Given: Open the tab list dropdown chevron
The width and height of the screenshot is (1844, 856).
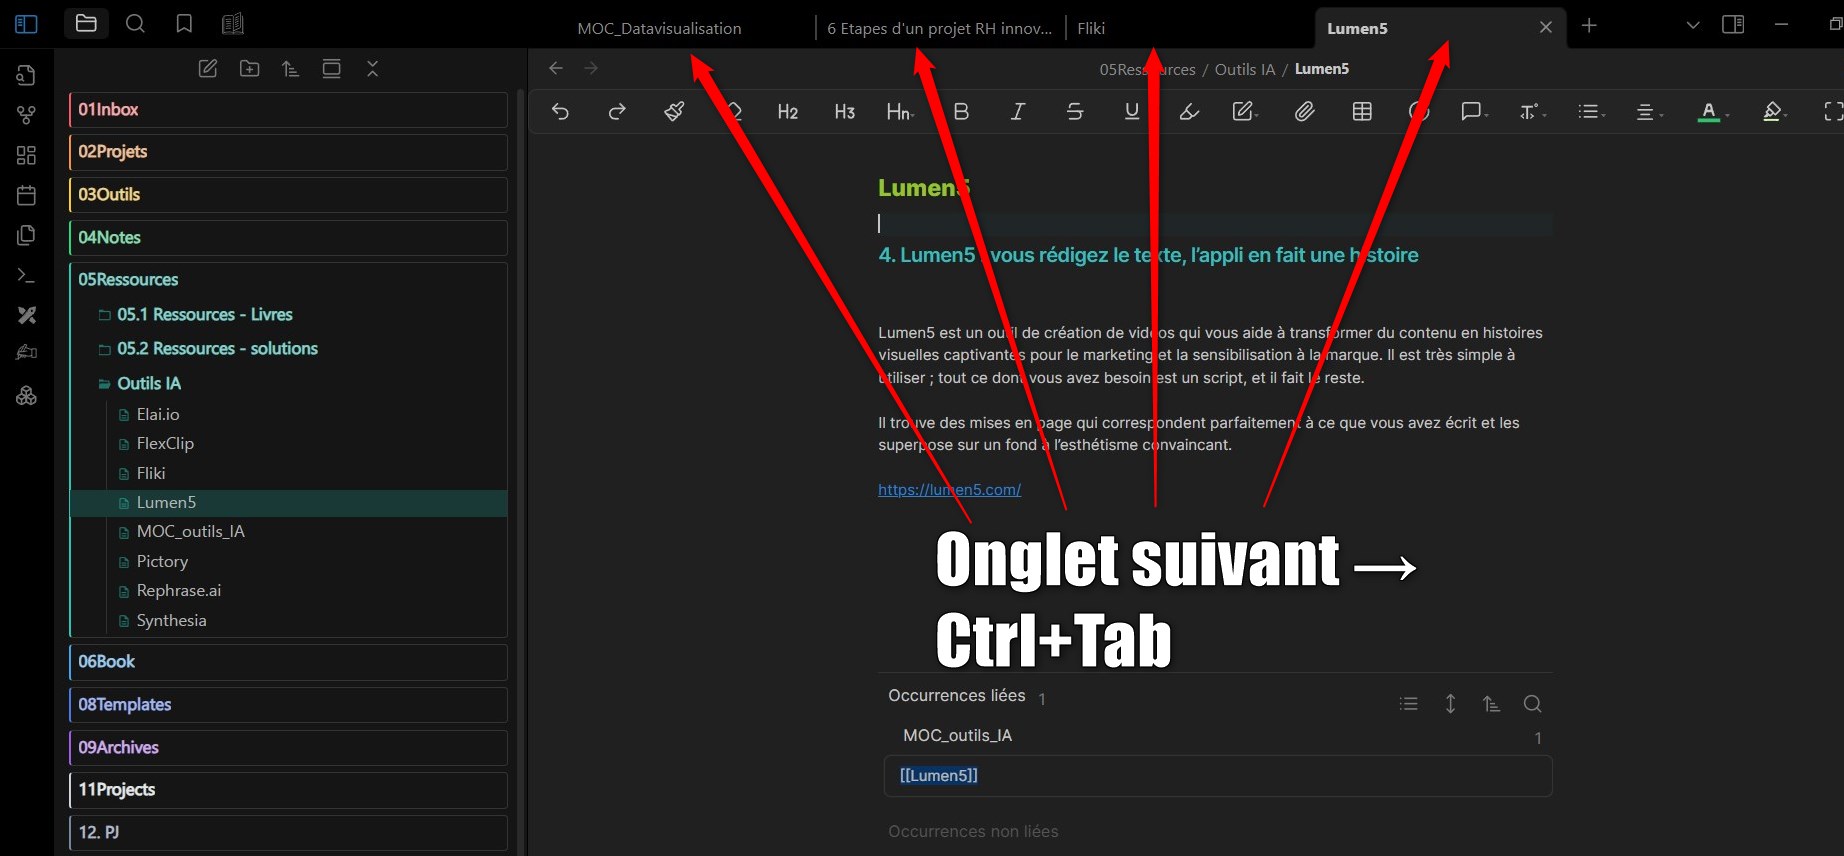Looking at the screenshot, I should point(1693,25).
